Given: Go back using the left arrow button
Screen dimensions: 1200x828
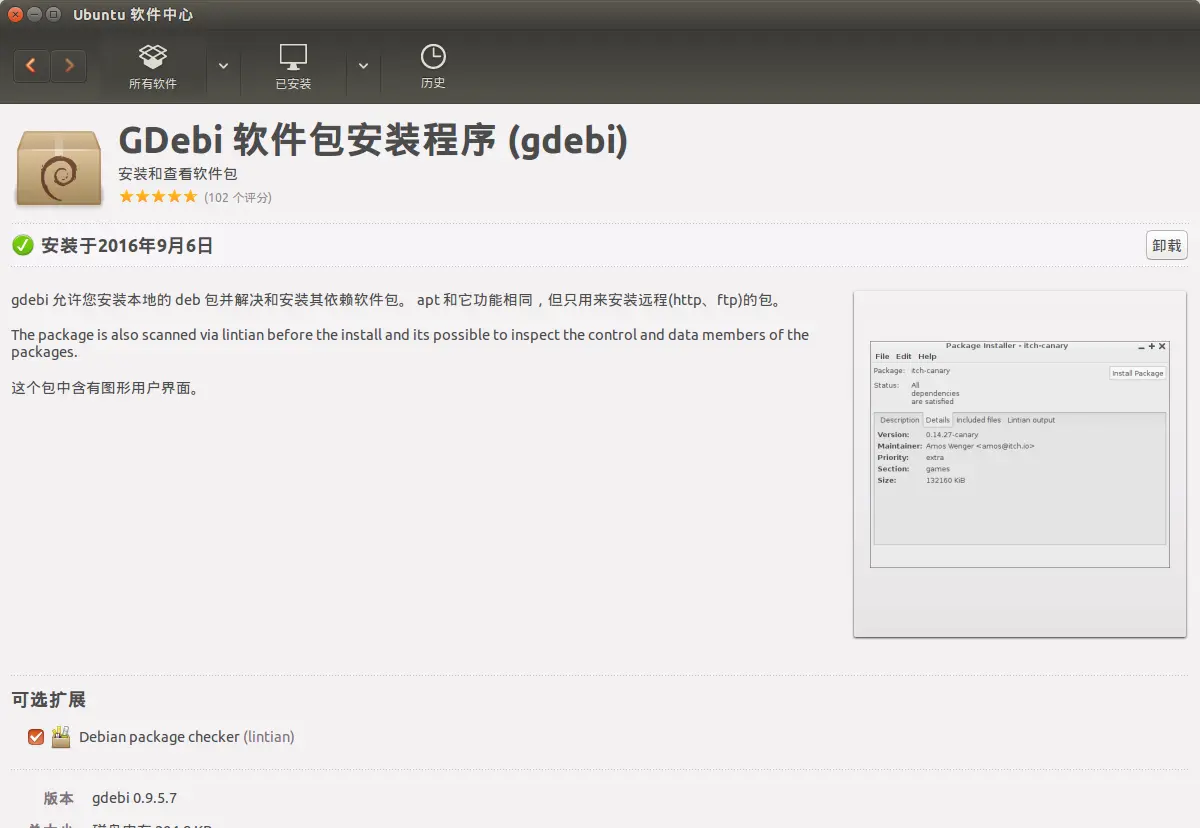Looking at the screenshot, I should click(31, 66).
